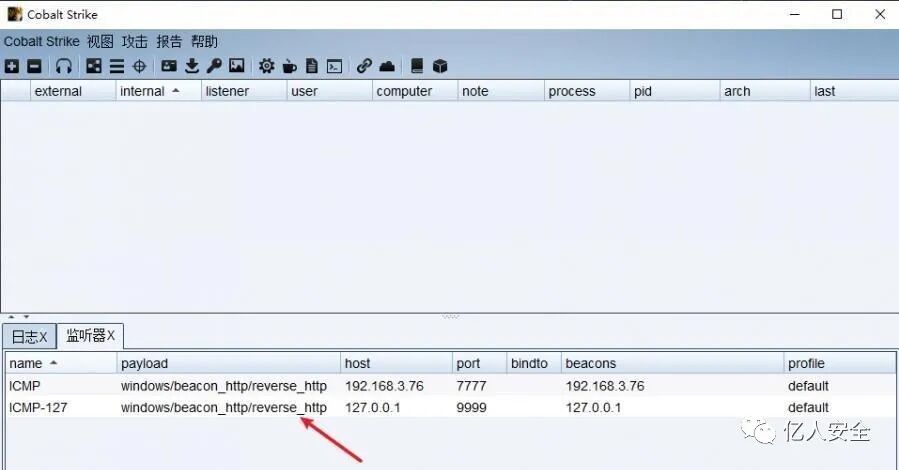The image size is (899, 470).
Task: Open help via the book icon
Action: click(x=417, y=66)
